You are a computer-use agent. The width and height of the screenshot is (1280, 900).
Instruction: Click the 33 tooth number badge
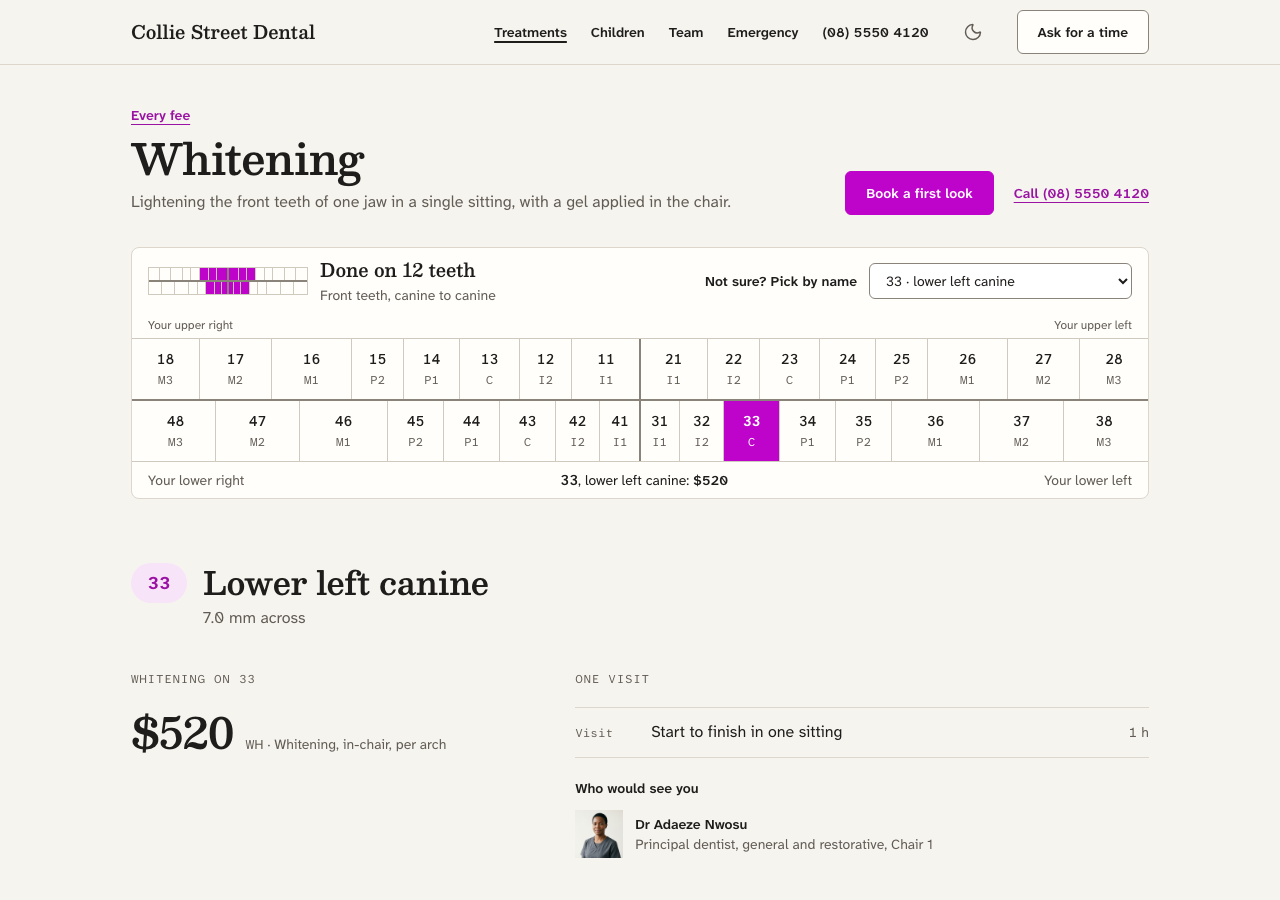point(159,583)
